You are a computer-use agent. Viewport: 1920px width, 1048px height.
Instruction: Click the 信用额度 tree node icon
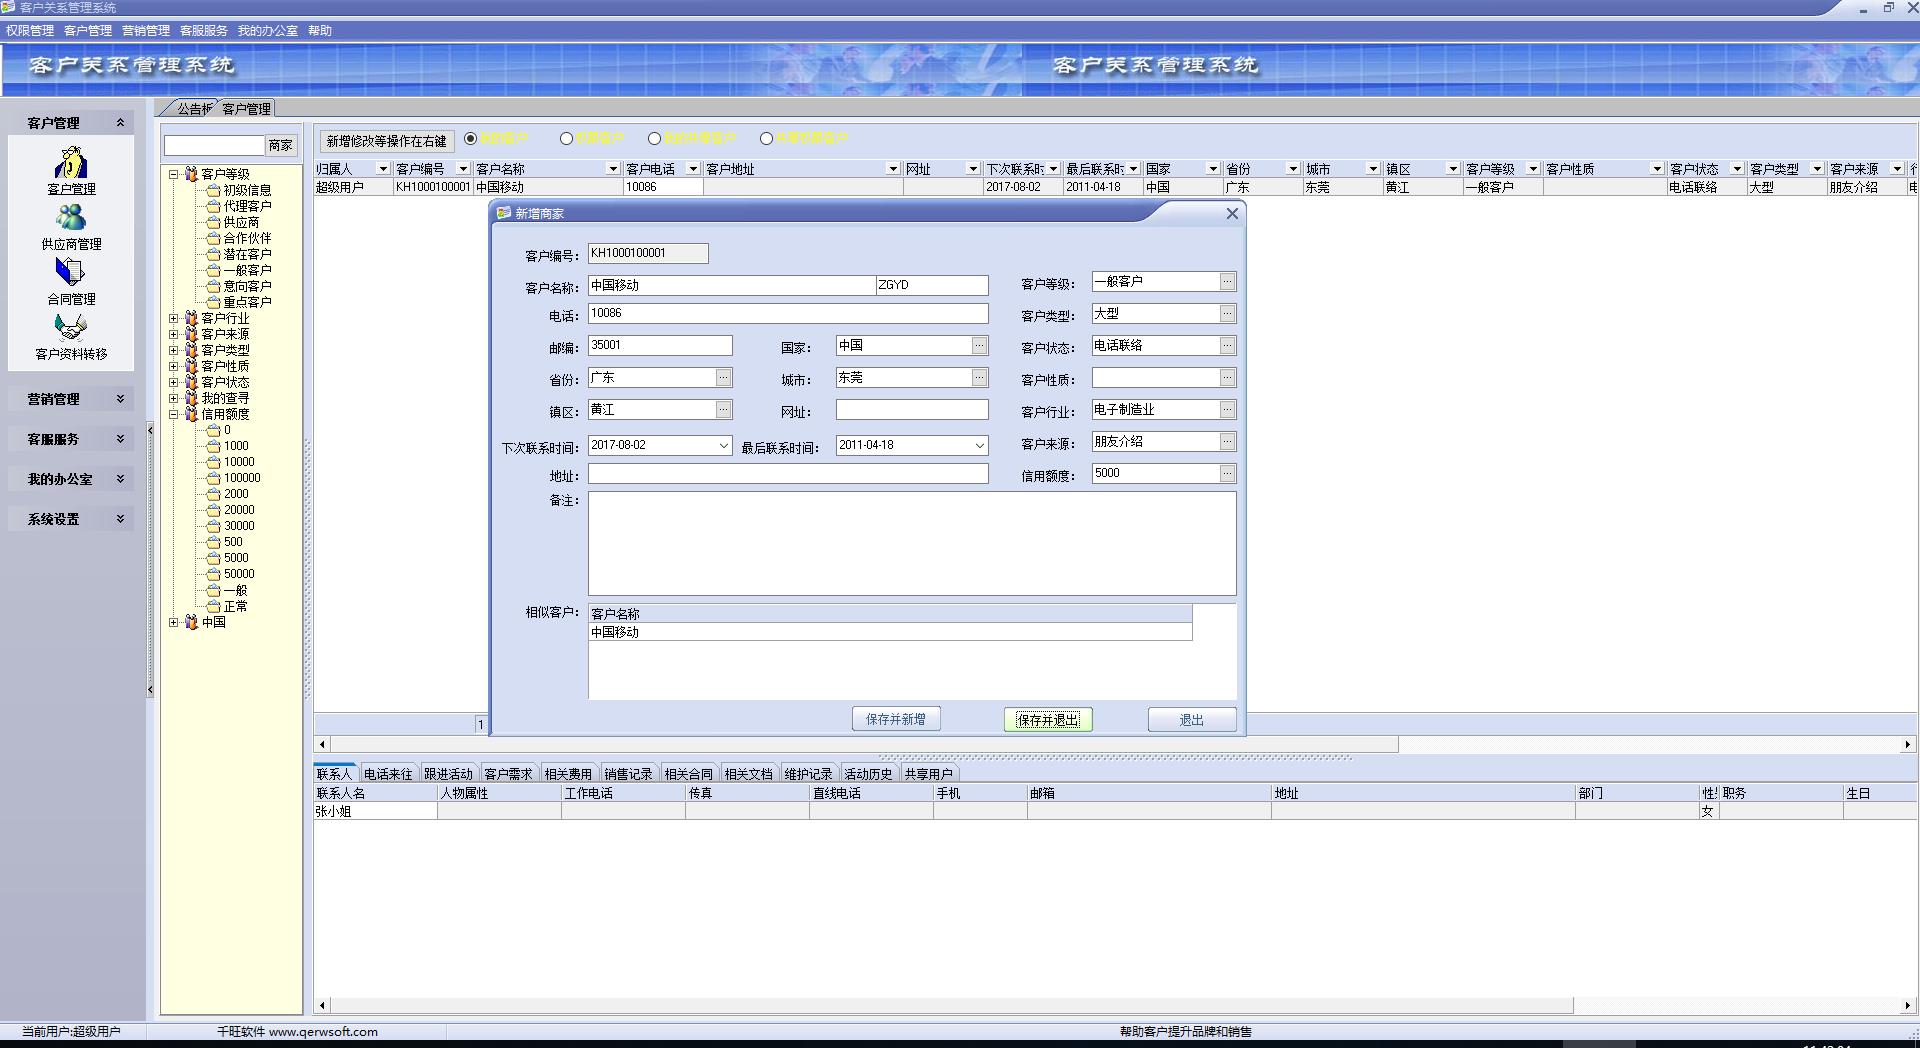tap(191, 414)
